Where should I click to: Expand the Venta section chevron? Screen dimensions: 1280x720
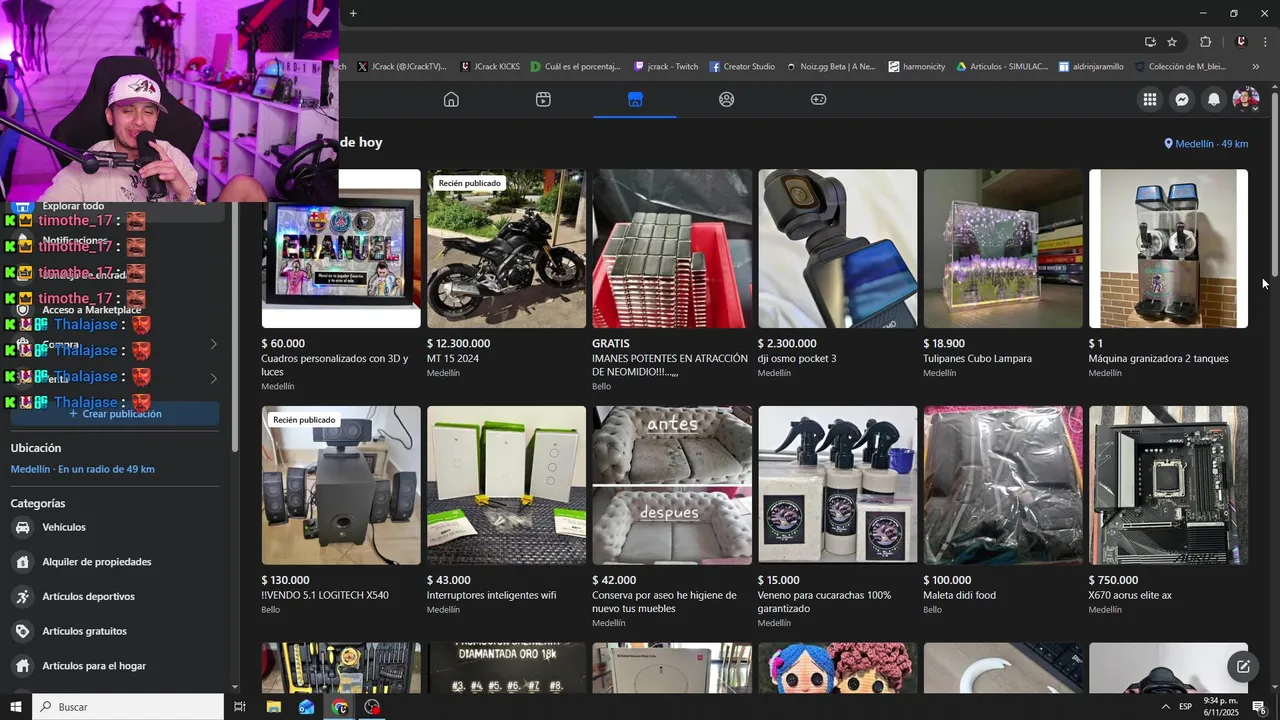(213, 379)
